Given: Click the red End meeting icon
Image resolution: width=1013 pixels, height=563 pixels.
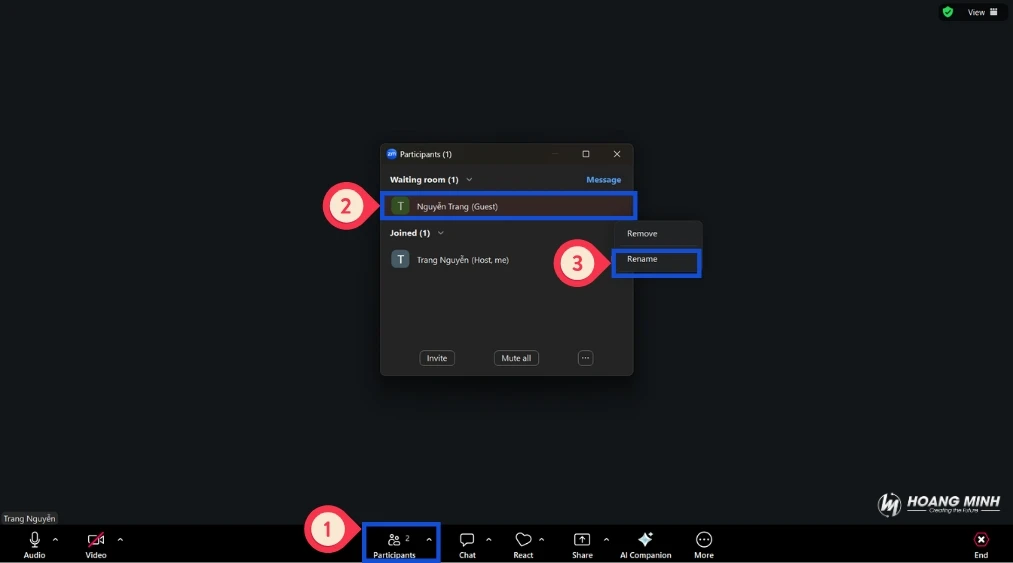Looking at the screenshot, I should [981, 540].
